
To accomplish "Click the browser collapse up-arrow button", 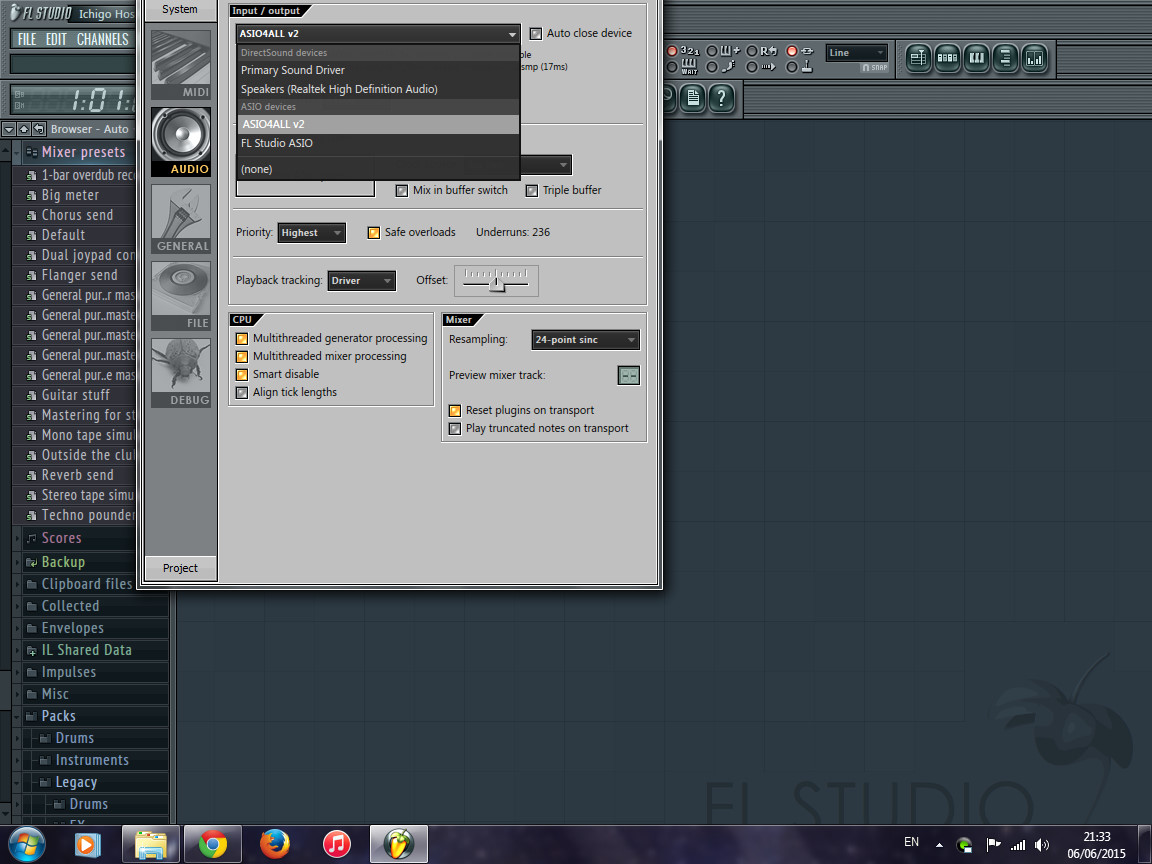I will coord(24,129).
